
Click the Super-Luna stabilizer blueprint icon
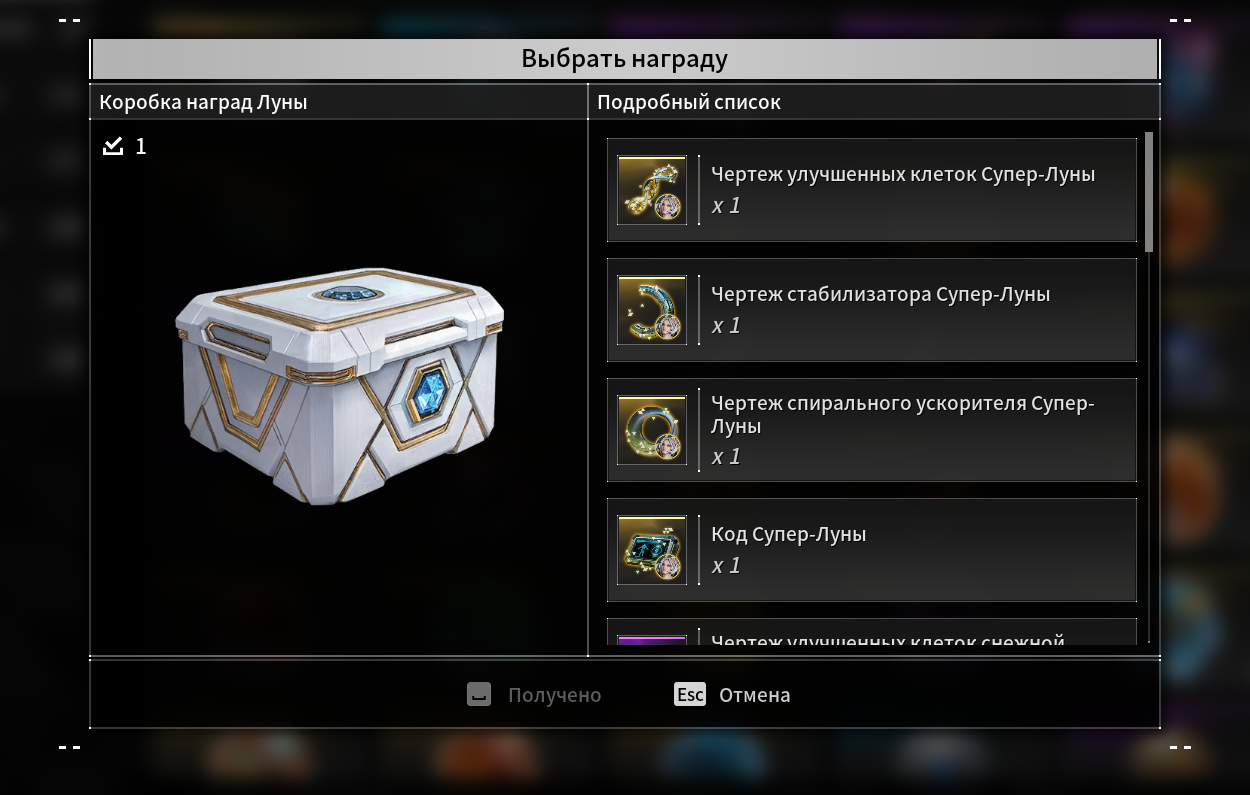[652, 310]
